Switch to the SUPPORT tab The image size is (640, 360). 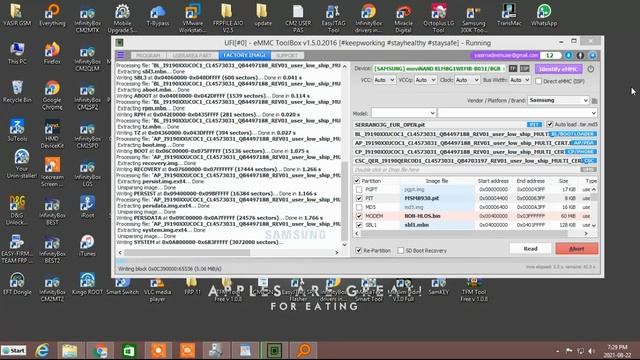[x=287, y=55]
